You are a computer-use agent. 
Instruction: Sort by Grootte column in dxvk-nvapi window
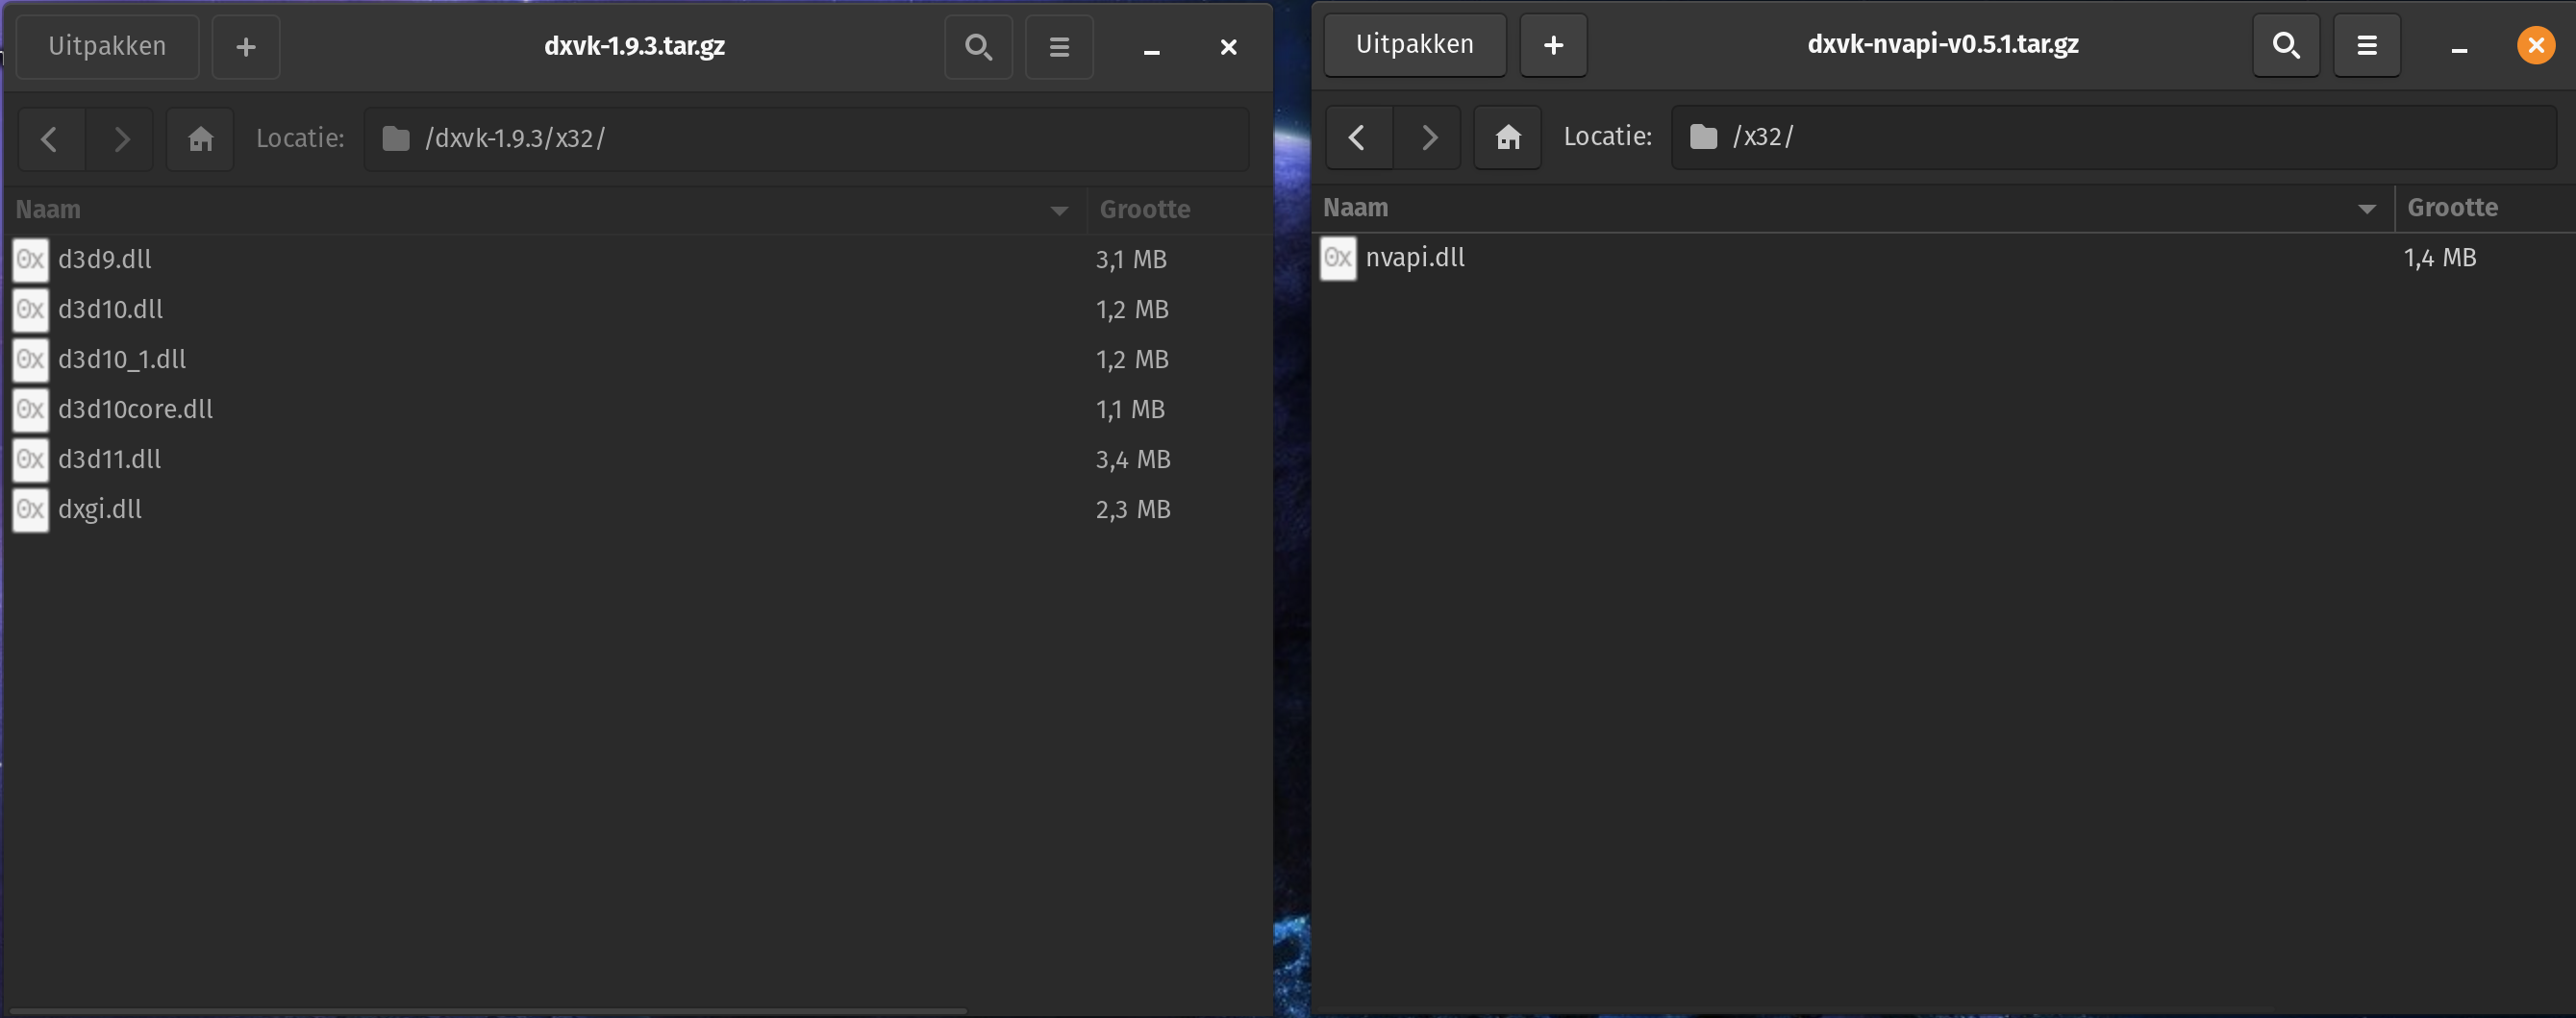tap(2484, 208)
